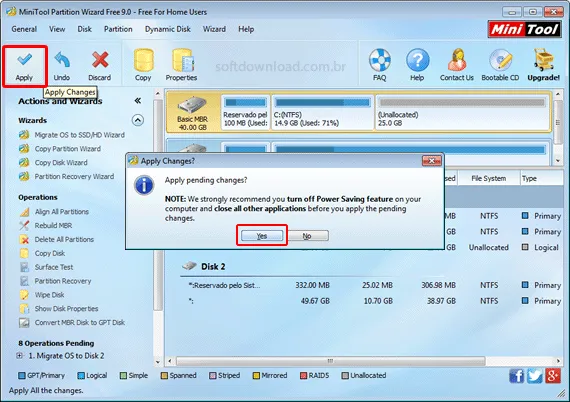The image size is (570, 402).
Task: Select the Reservado 100 MB partition block
Action: click(x=245, y=112)
